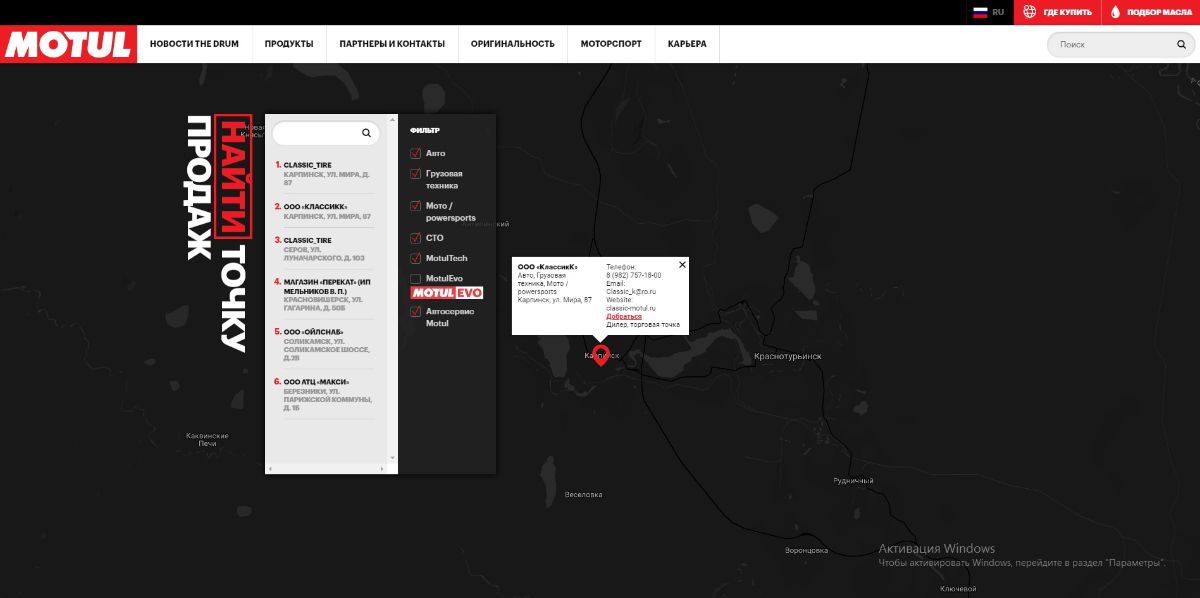This screenshot has height=598, width=1200.
Task: Toggle the Мото / powersports filter checkbox
Action: 416,206
